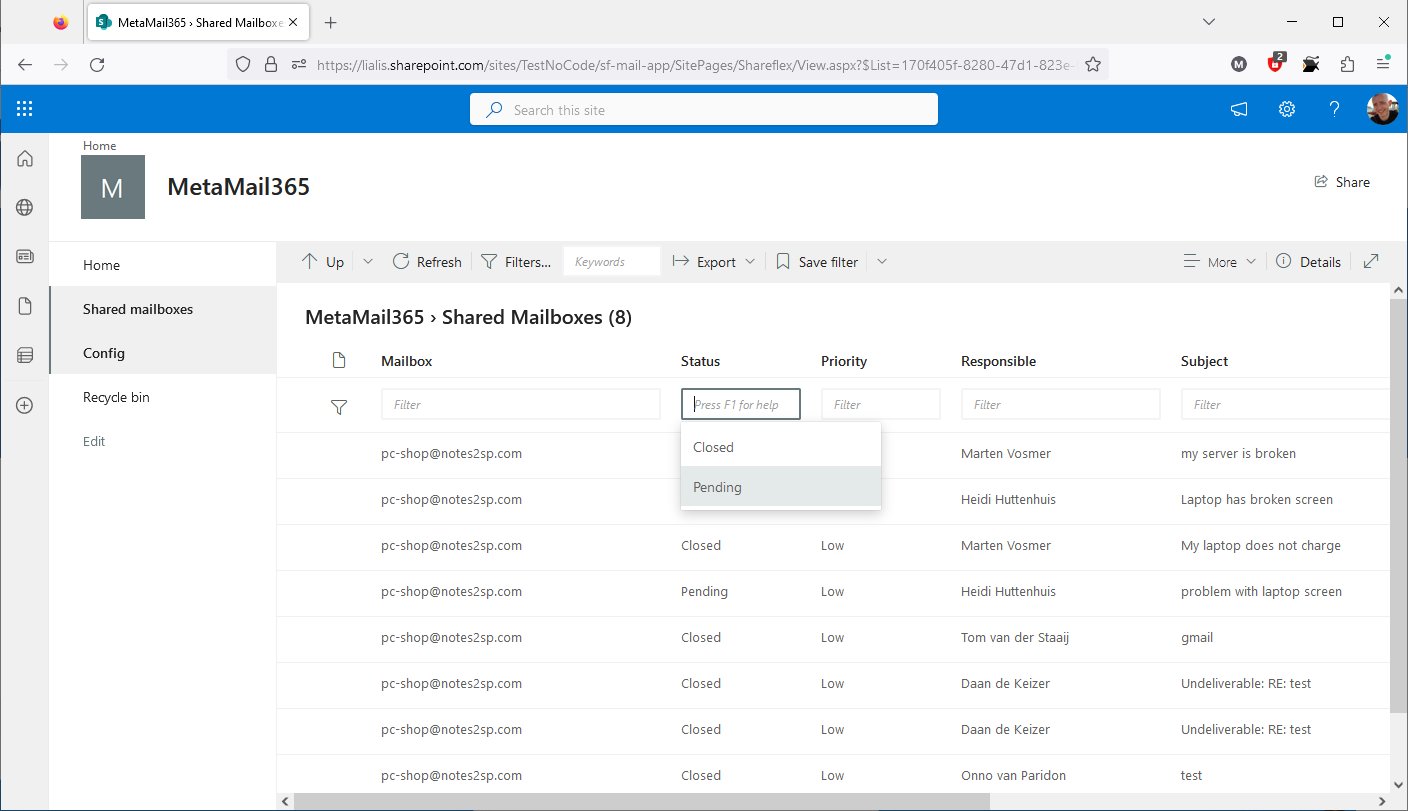Click Onno van Paridon responsible cell
The height and width of the screenshot is (811, 1408).
[1015, 775]
